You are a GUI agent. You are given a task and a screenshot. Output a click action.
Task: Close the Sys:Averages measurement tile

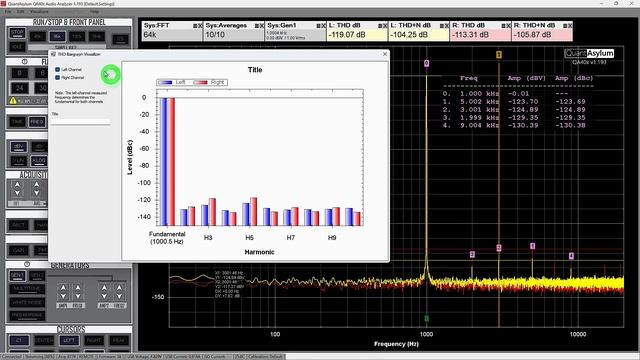(261, 26)
